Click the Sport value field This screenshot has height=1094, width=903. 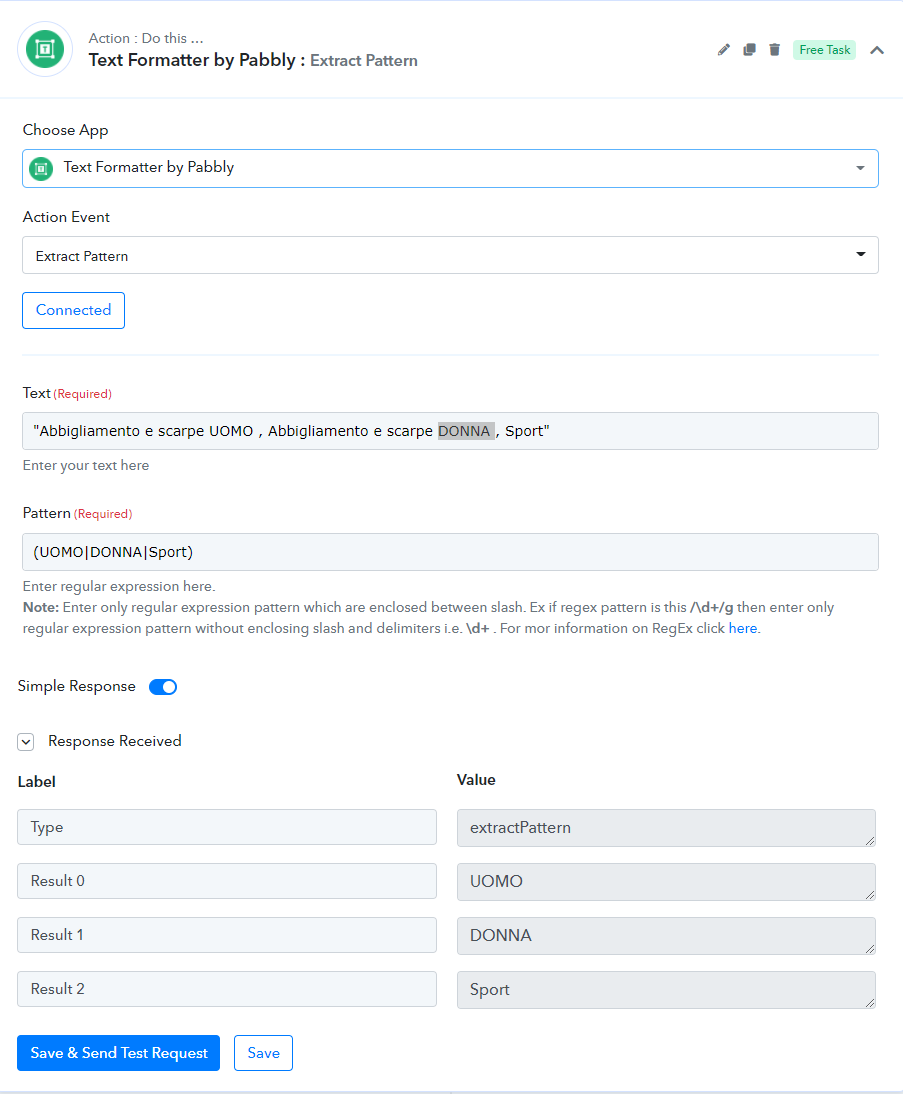[666, 990]
